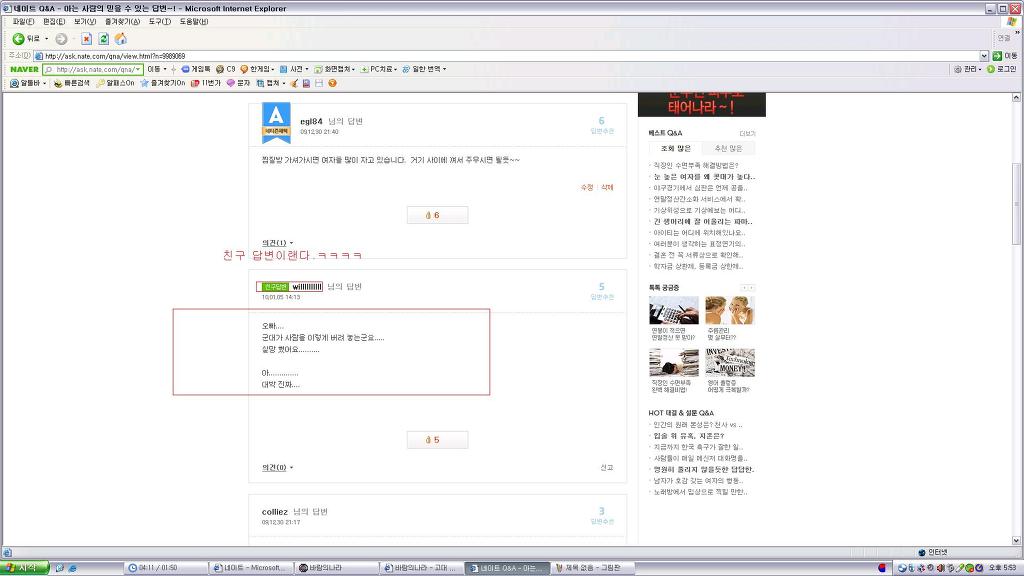Click the Internet Explorer quick launch icon
This screenshot has width=1024, height=576.
[x=72, y=568]
